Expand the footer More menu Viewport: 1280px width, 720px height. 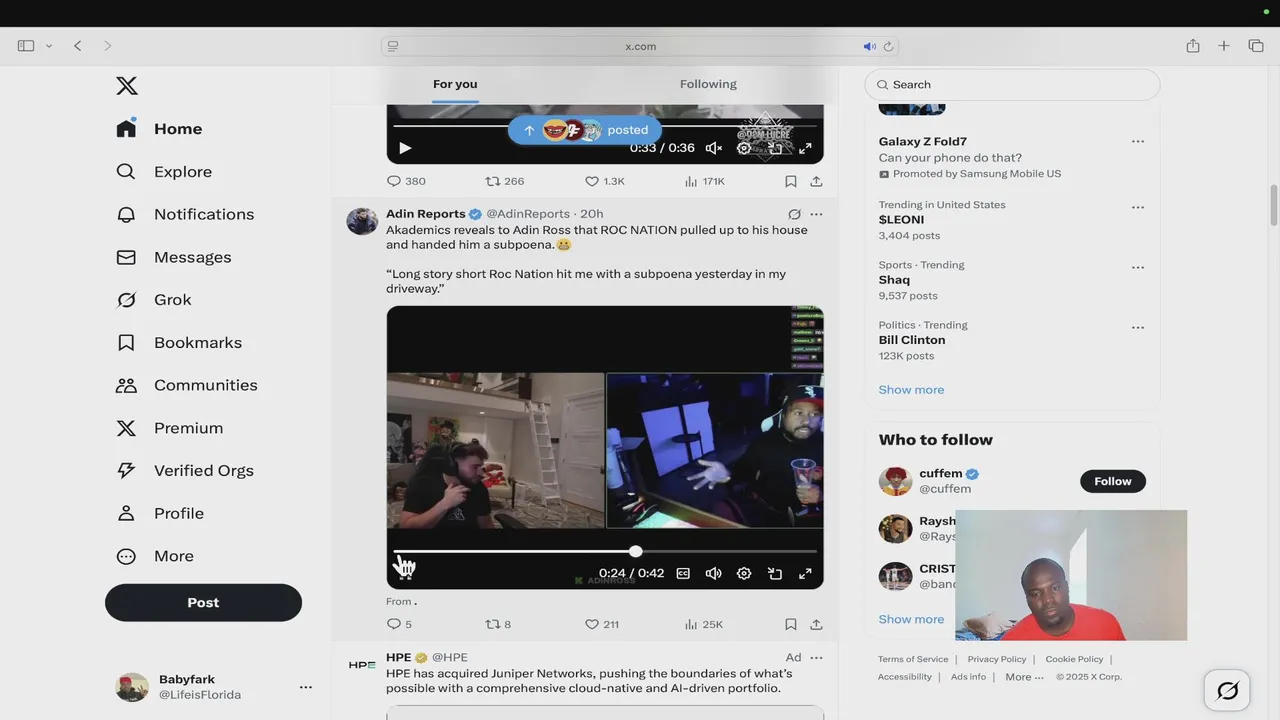[x=1024, y=677]
